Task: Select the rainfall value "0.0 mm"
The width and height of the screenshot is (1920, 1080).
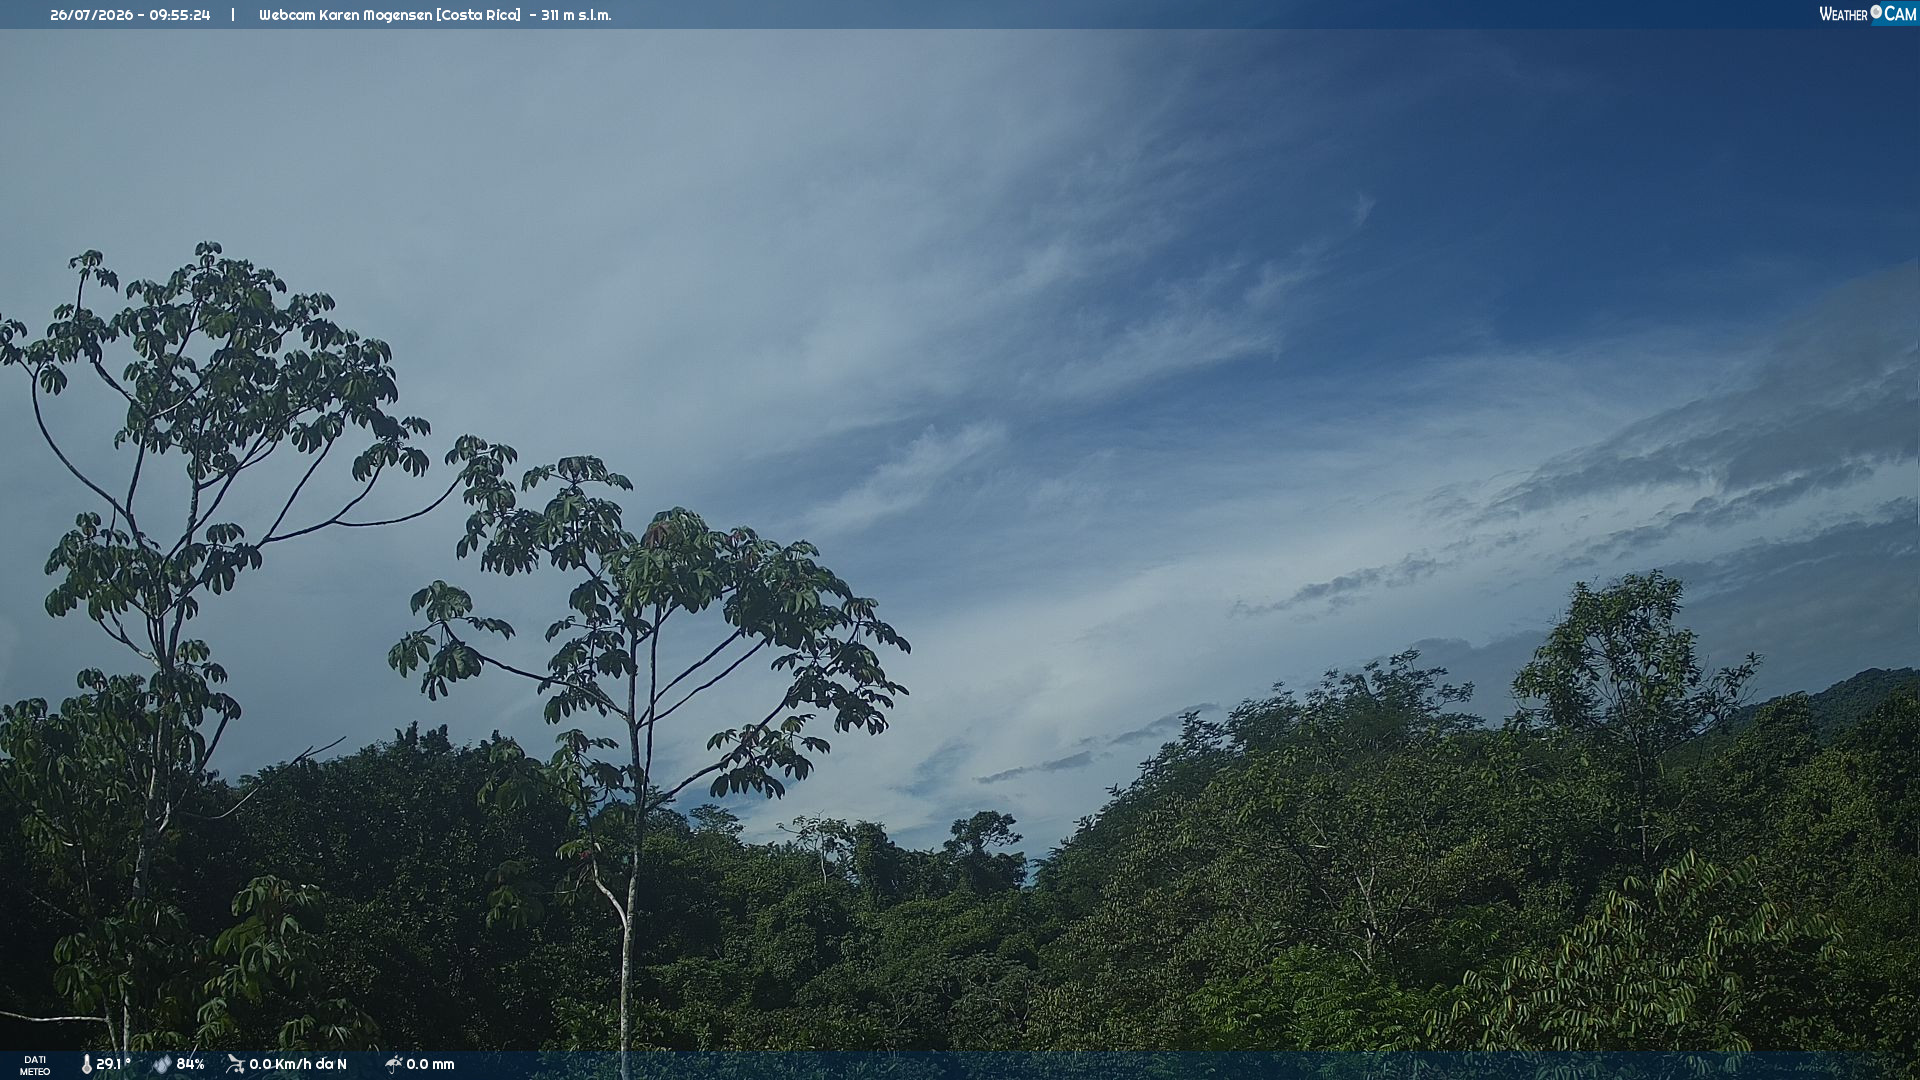Action: click(x=430, y=1064)
